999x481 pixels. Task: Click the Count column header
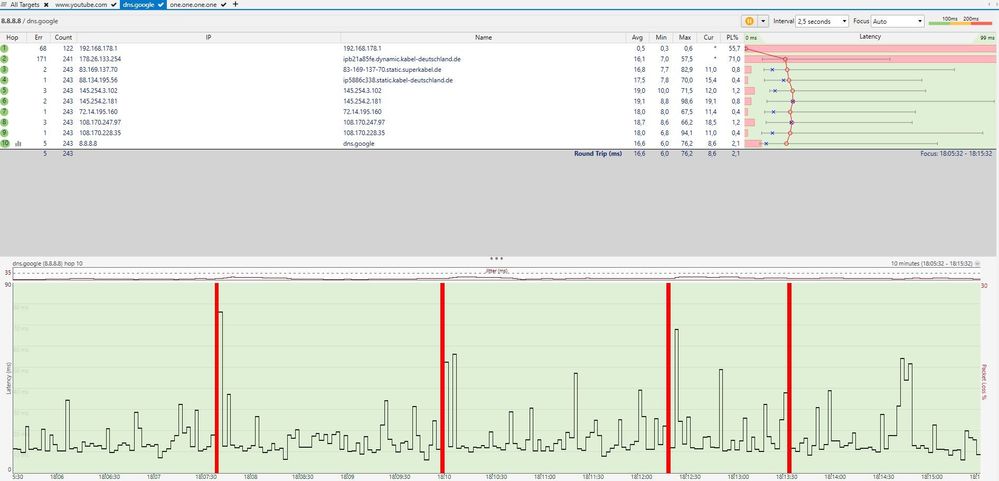(63, 38)
